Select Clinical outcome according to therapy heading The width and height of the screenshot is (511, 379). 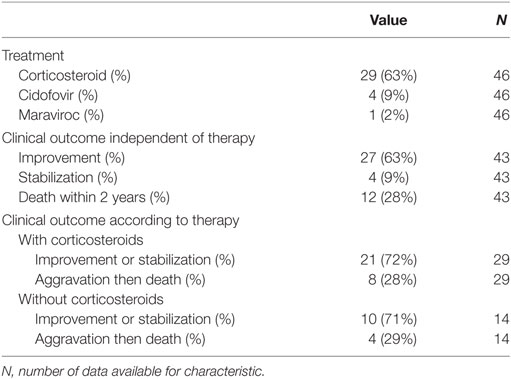120,220
